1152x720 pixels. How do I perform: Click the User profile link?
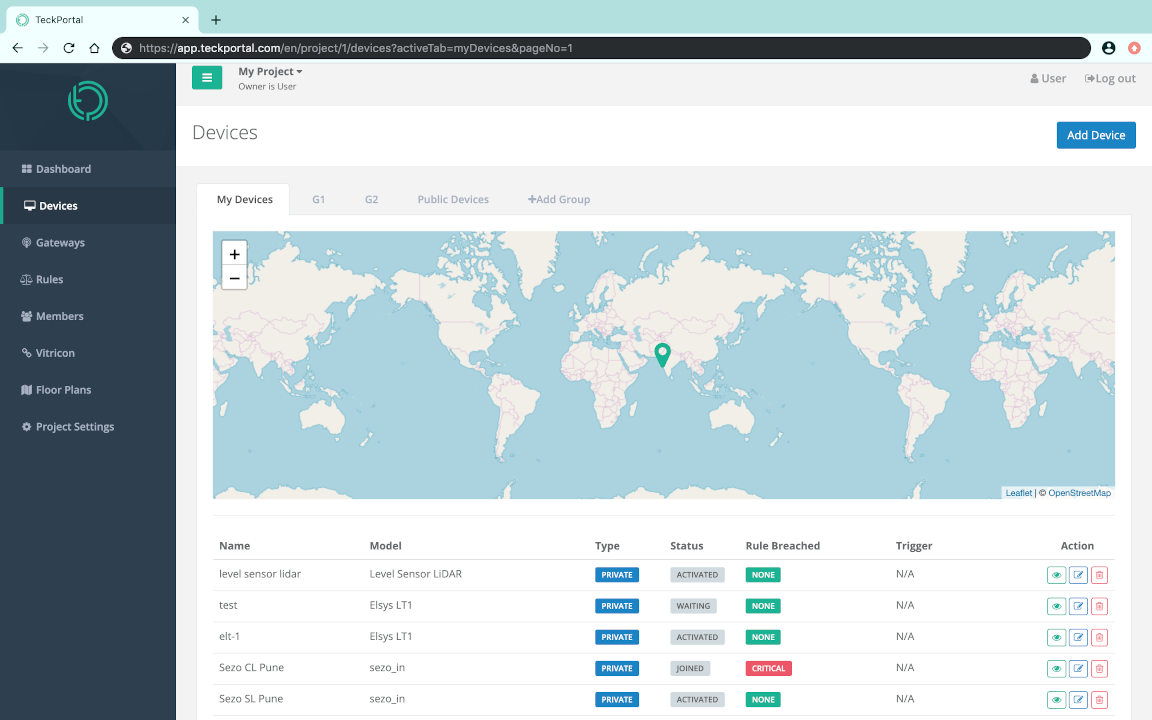point(1048,79)
